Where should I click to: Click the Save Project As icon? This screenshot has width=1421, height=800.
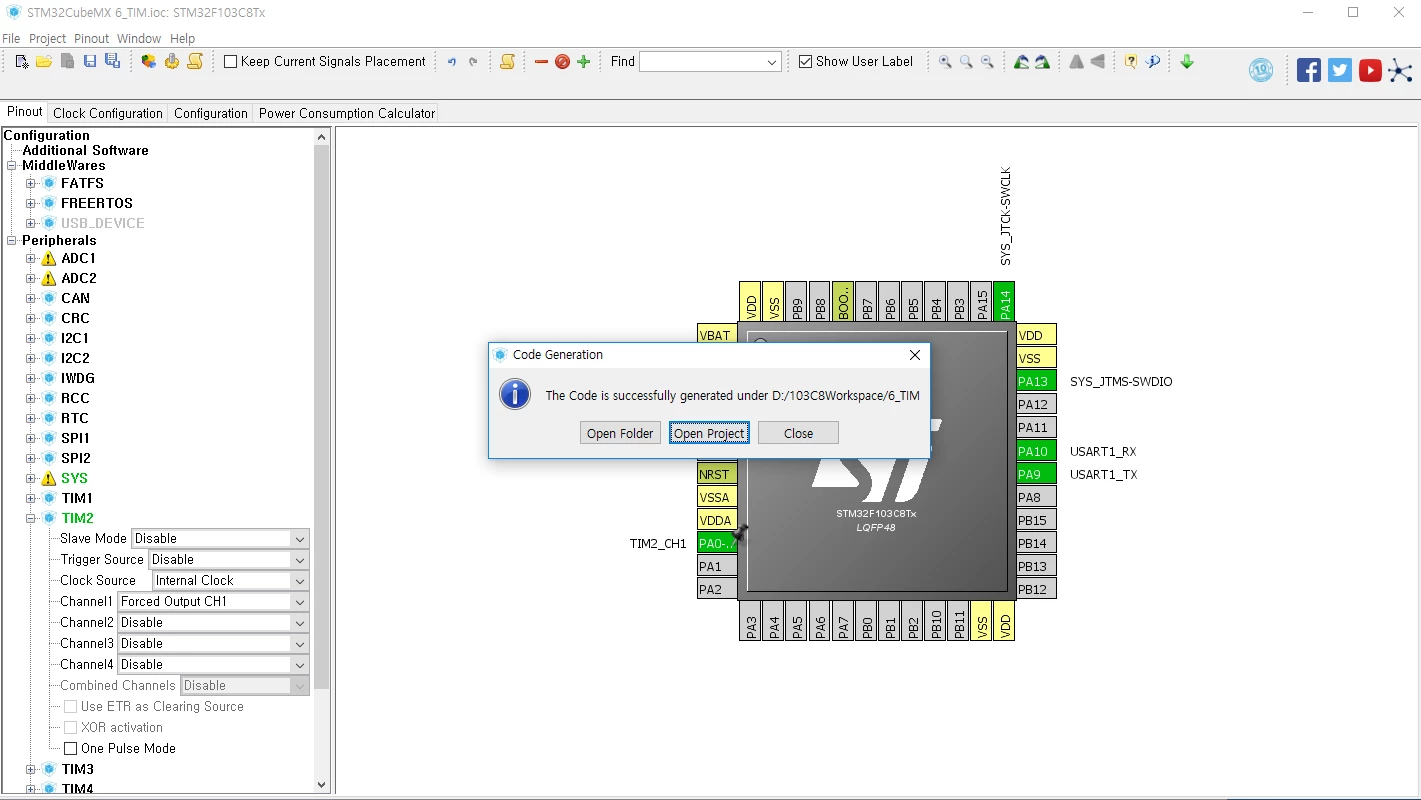pyautogui.click(x=112, y=62)
